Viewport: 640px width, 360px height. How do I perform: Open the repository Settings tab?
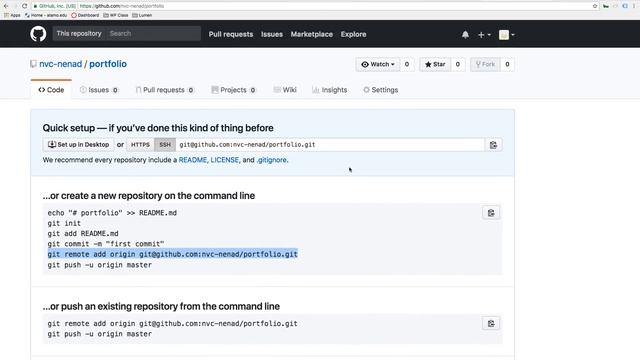pyautogui.click(x=380, y=90)
